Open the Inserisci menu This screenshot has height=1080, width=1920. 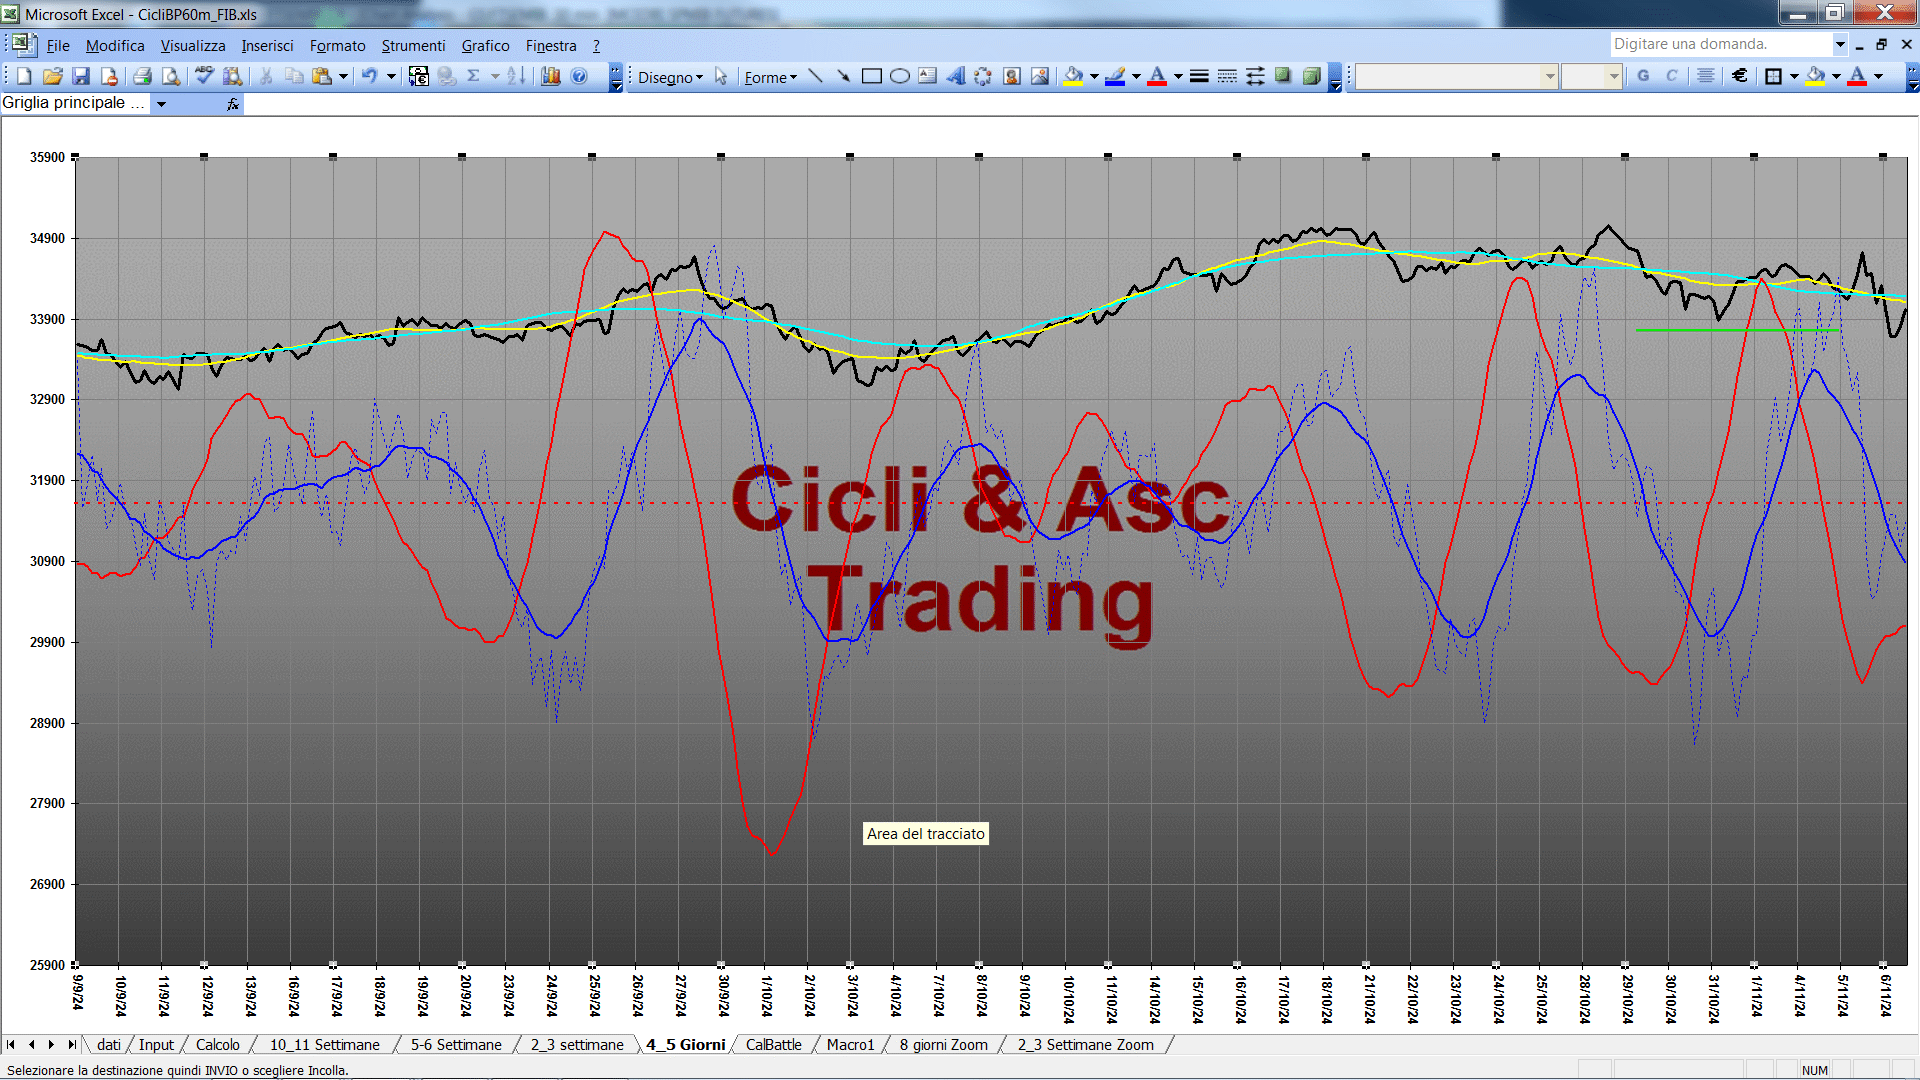coord(267,46)
